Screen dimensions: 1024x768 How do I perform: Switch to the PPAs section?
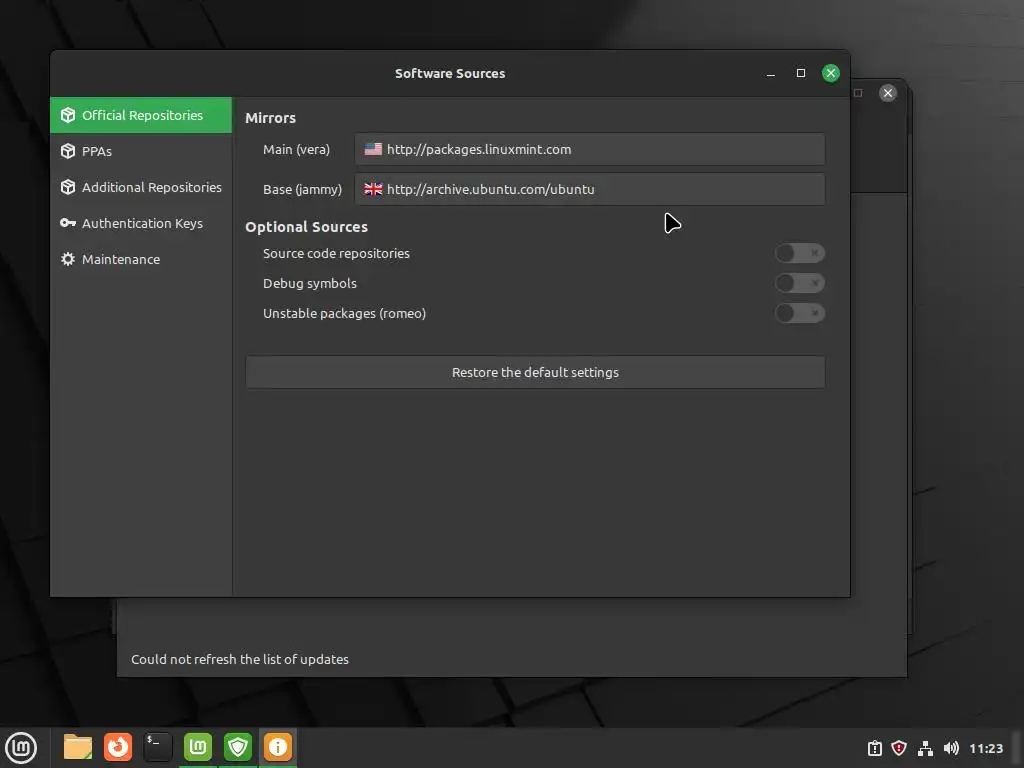pos(141,151)
